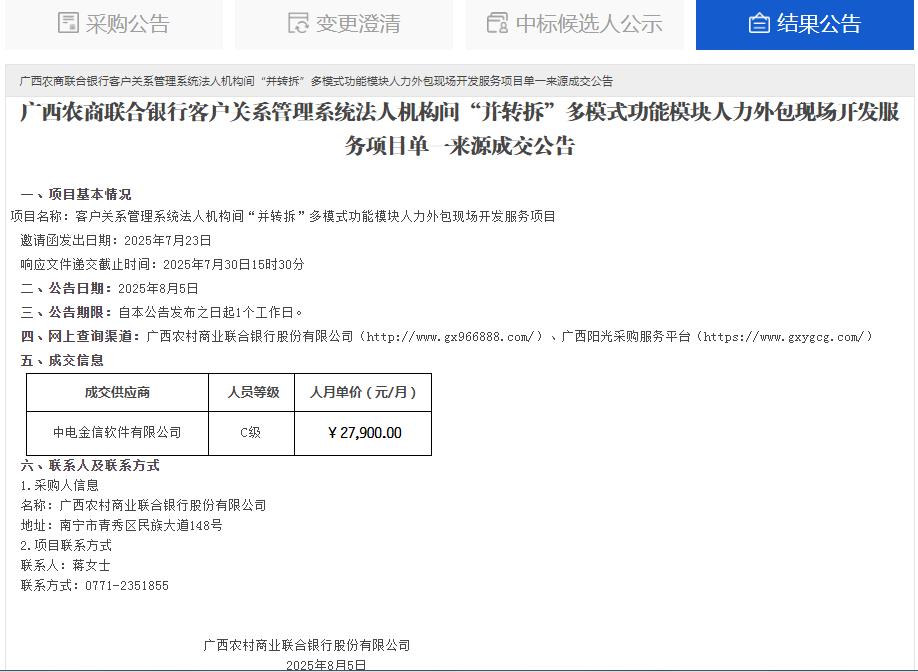This screenshot has height=672, width=918.
Task: Click the large bold announcement heading
Action: pyautogui.click(x=460, y=128)
